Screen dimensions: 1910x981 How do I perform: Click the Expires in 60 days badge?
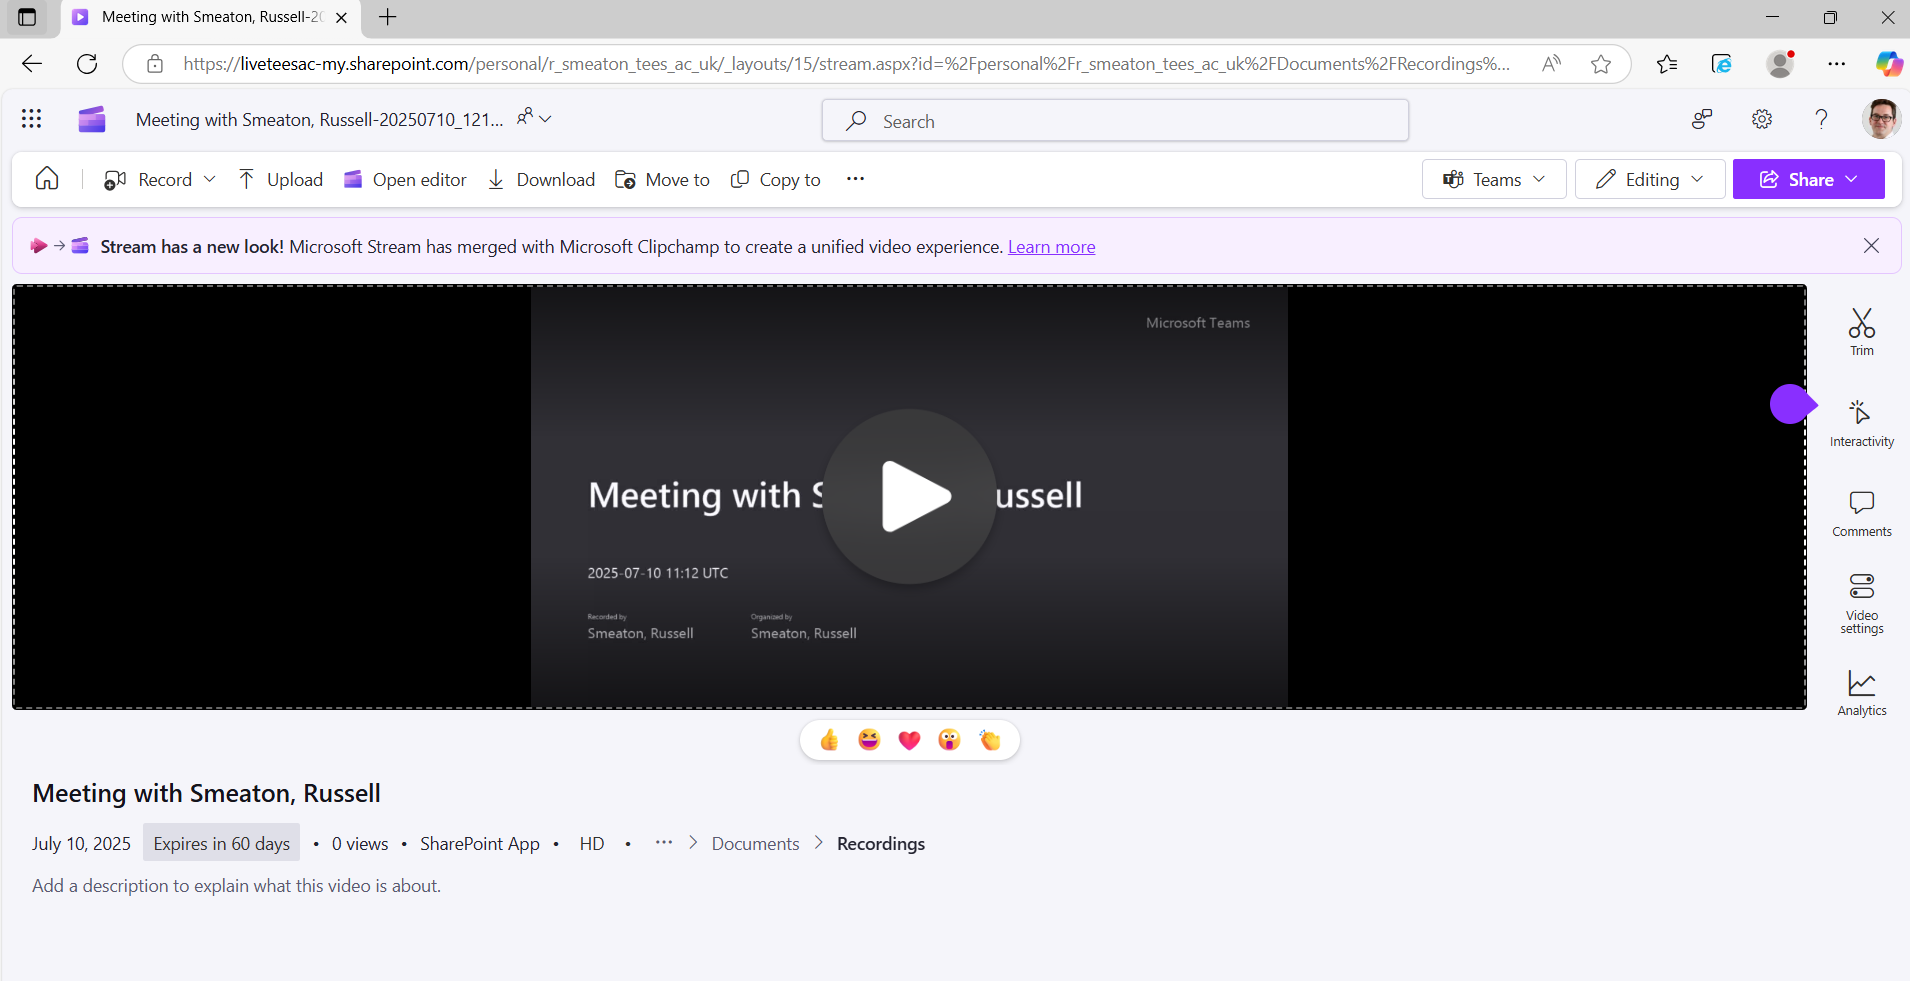221,844
